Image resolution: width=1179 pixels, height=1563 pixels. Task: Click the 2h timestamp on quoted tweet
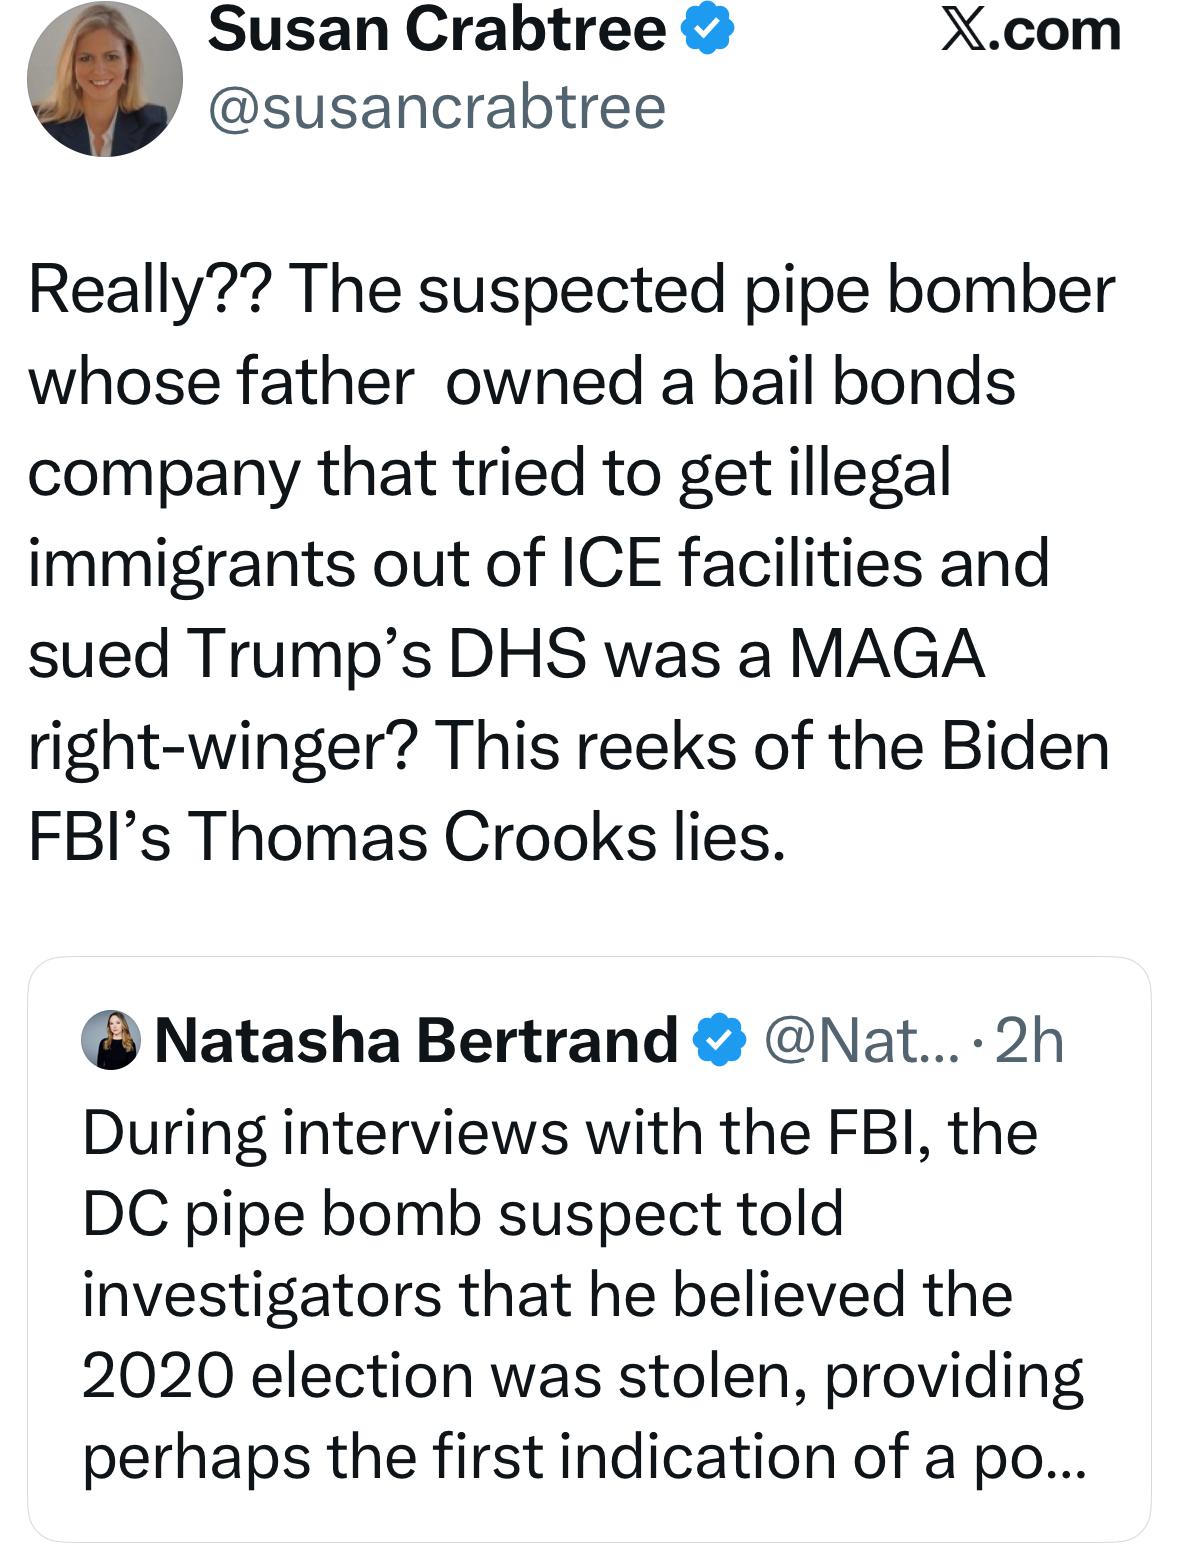(1030, 1040)
